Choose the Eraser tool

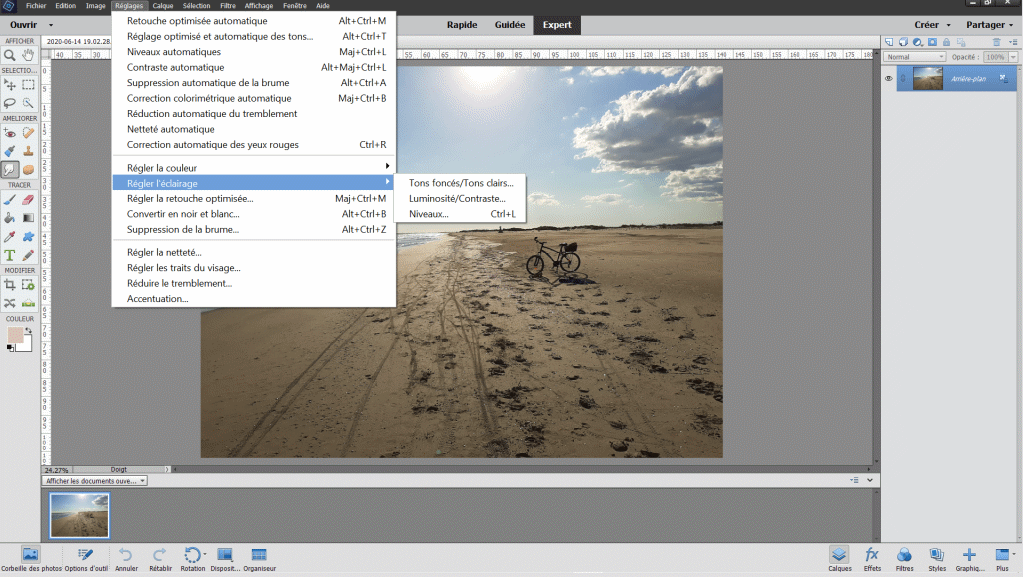click(x=28, y=200)
